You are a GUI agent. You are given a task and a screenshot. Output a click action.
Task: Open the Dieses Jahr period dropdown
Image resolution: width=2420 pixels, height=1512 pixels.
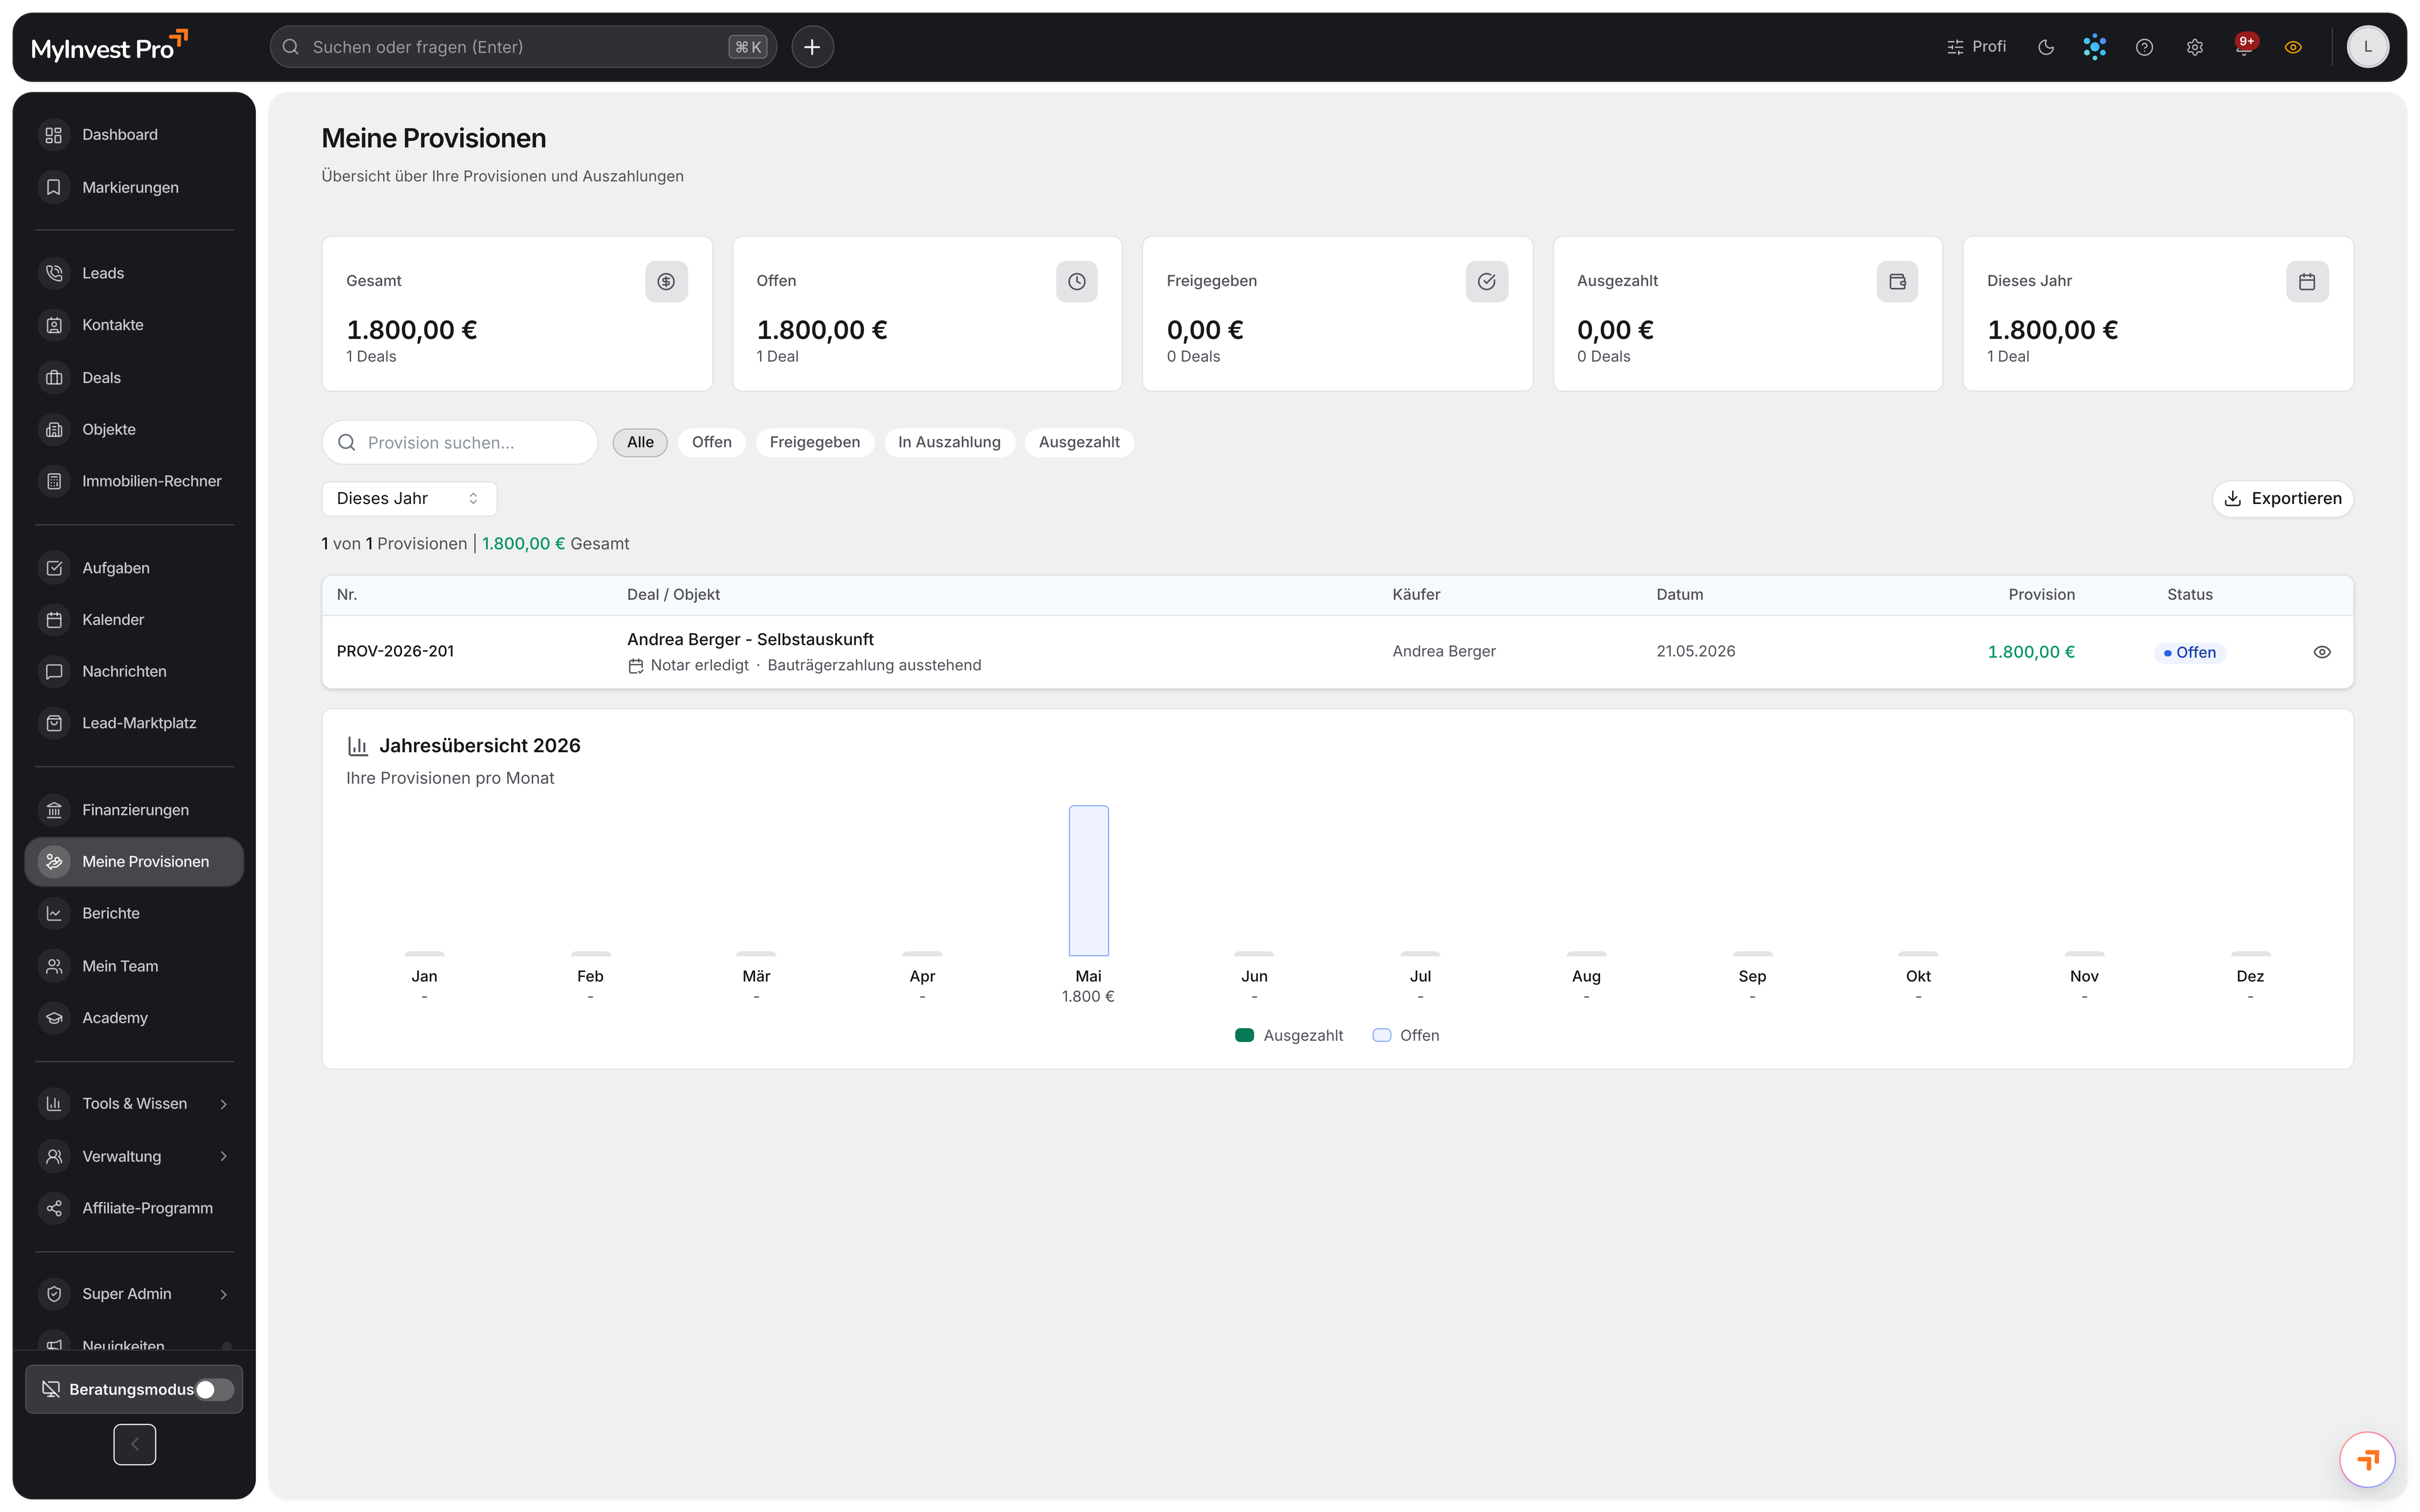(409, 498)
